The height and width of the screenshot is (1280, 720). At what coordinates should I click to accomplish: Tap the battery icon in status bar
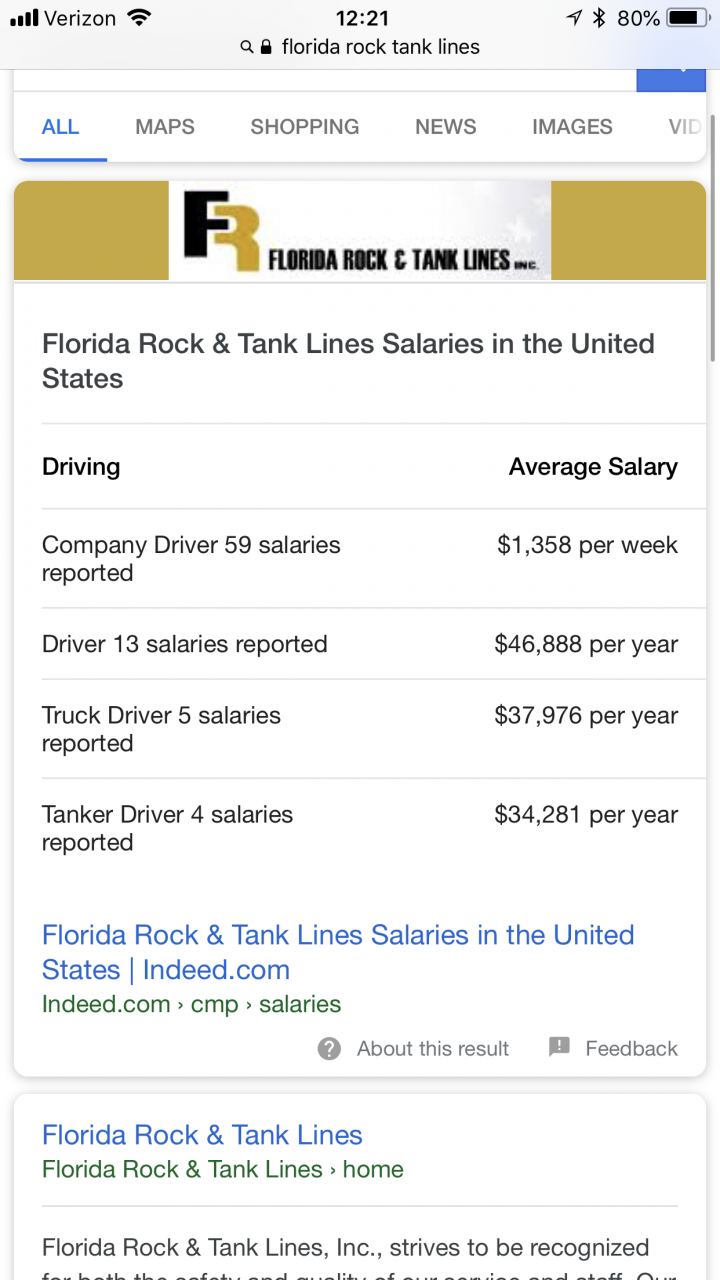688,17
